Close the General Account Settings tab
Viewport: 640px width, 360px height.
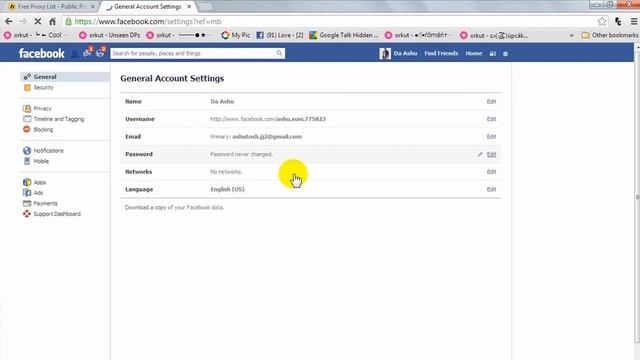(189, 7)
